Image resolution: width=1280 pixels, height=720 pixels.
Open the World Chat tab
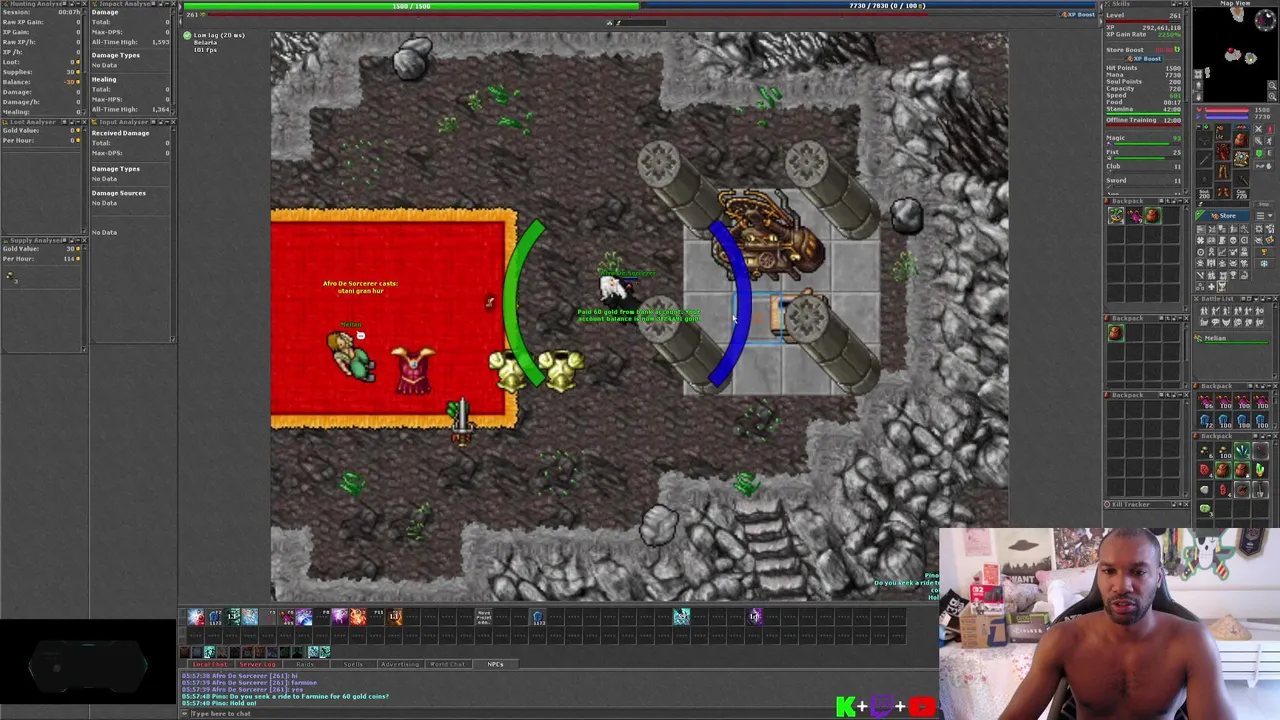click(447, 664)
